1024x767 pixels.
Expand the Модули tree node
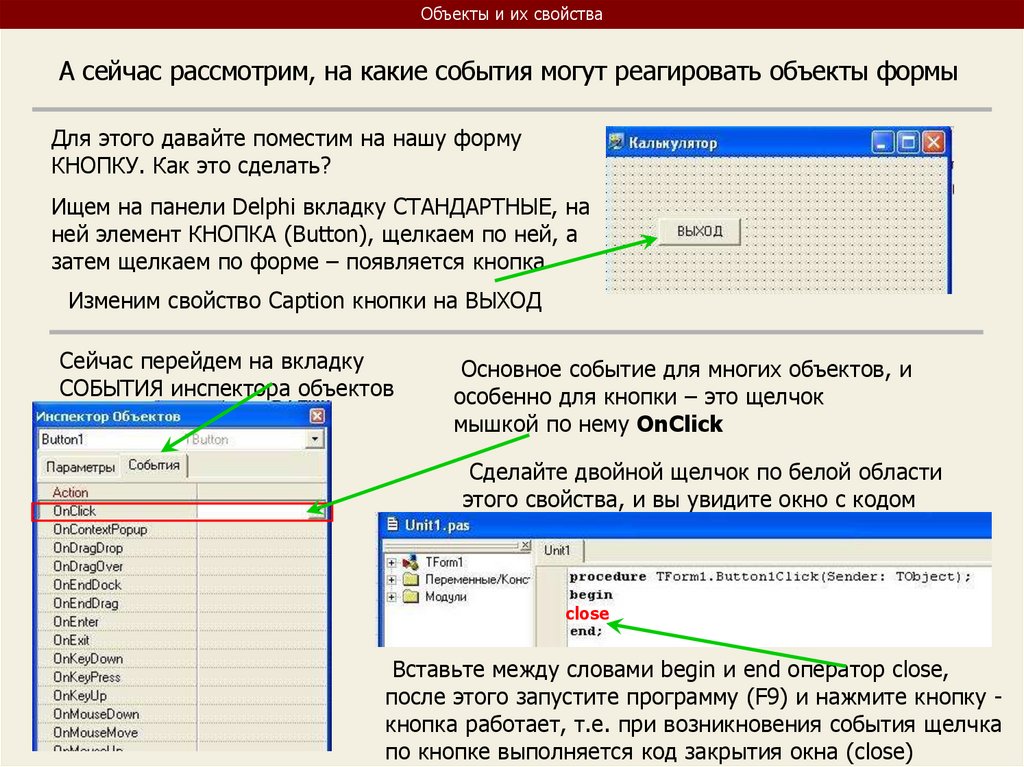click(x=391, y=596)
